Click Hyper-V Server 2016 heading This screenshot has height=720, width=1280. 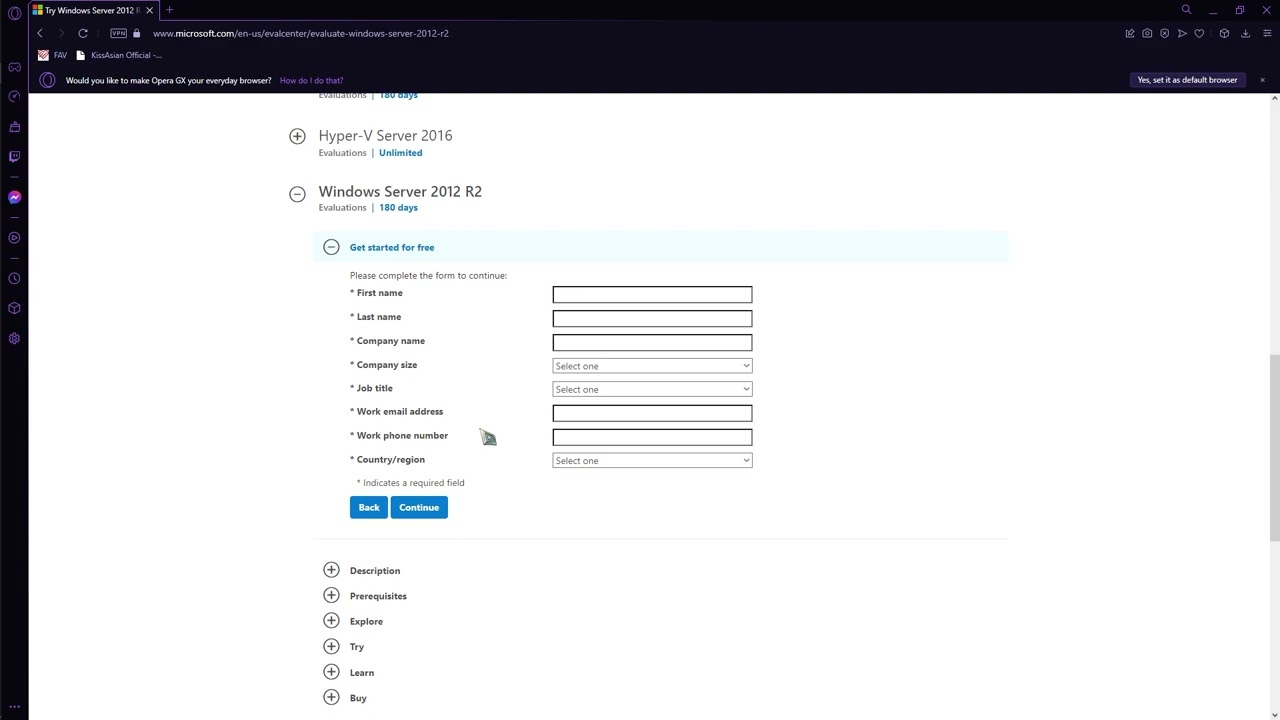pyautogui.click(x=385, y=135)
